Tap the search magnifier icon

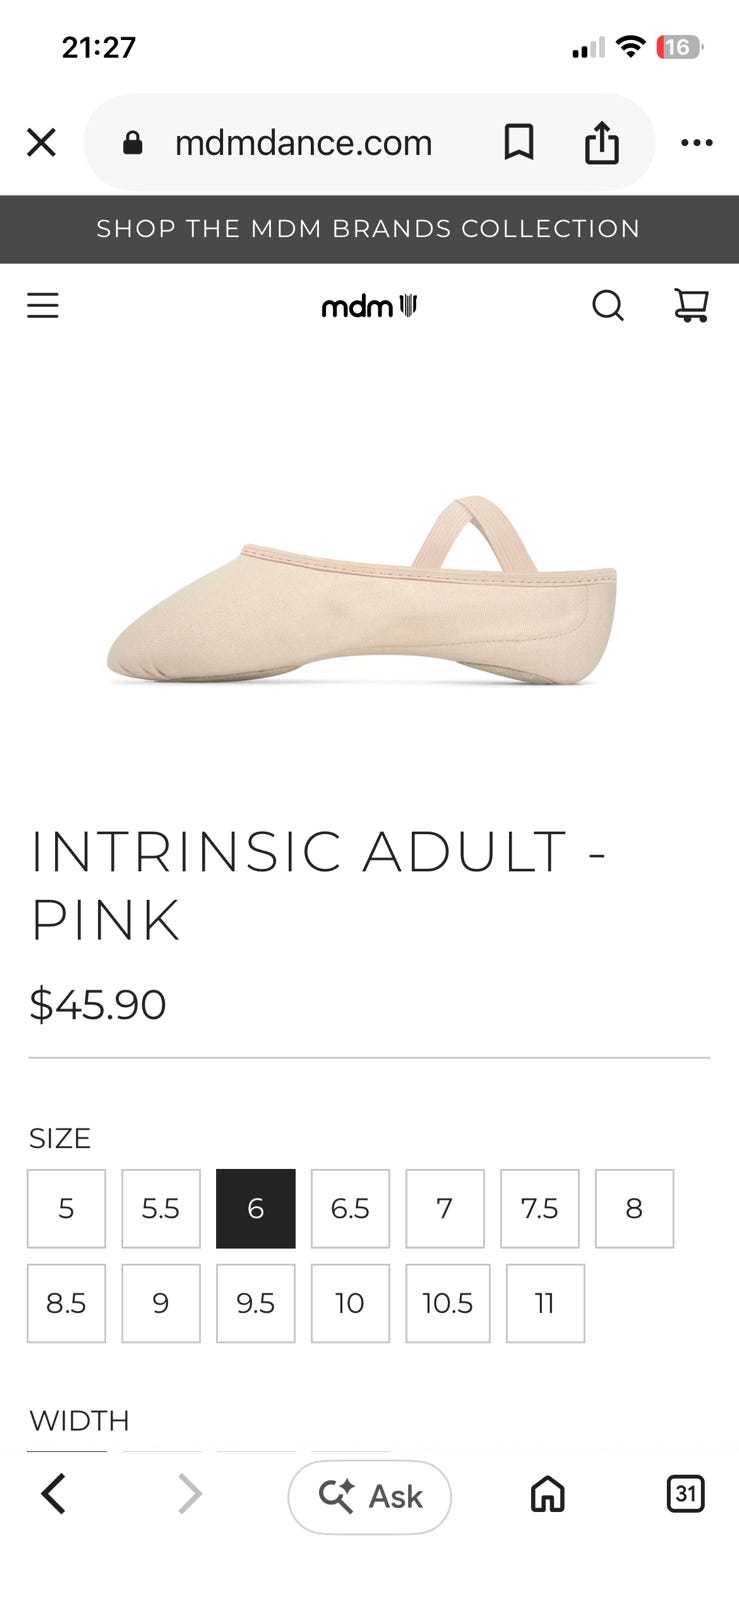[x=607, y=305]
